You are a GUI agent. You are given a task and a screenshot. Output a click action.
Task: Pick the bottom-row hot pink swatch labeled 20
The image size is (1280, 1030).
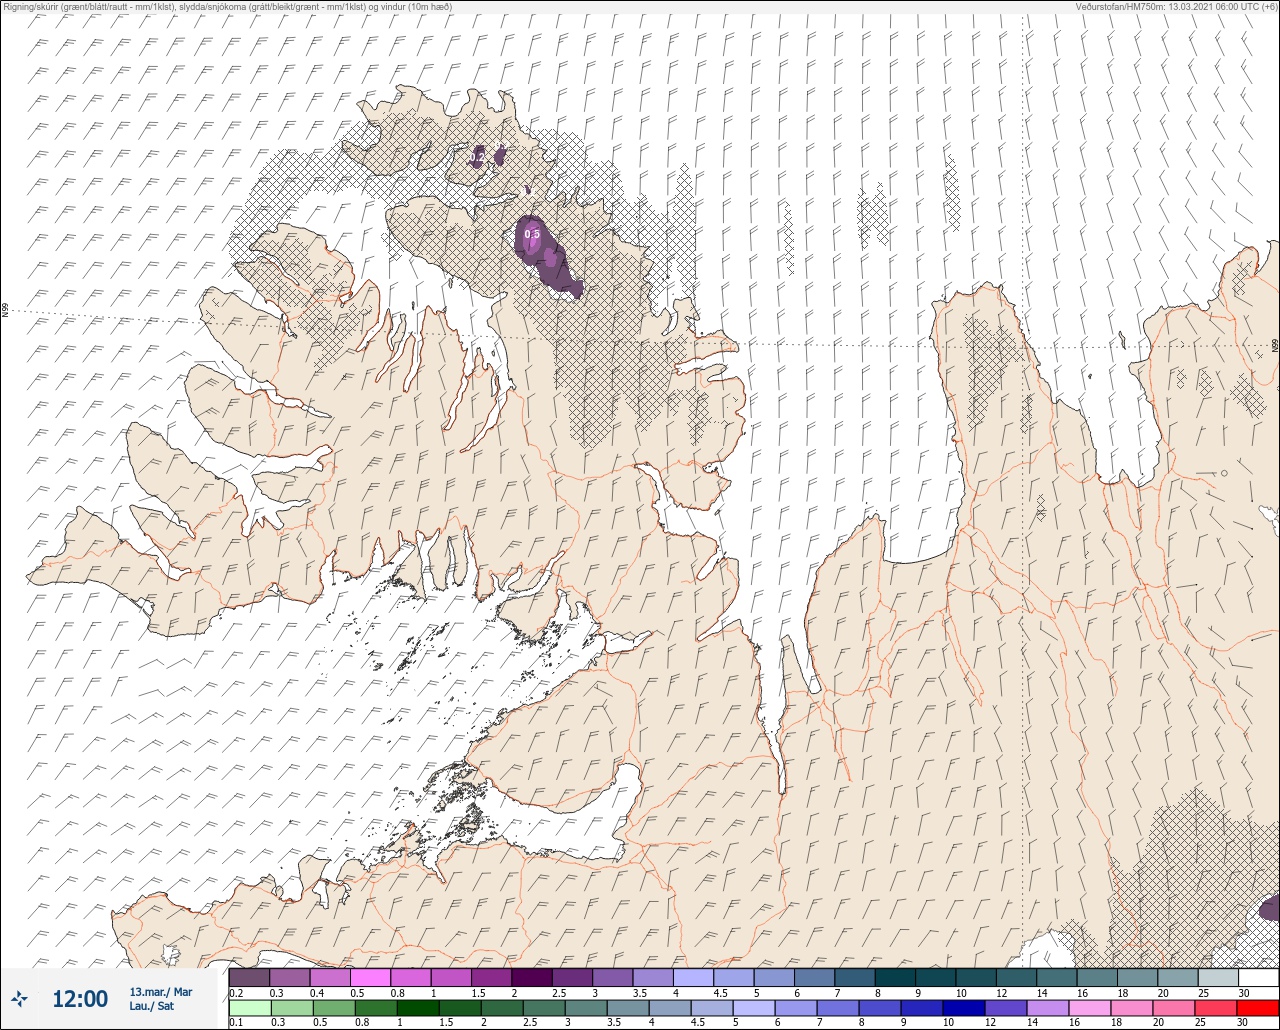pyautogui.click(x=1174, y=1006)
